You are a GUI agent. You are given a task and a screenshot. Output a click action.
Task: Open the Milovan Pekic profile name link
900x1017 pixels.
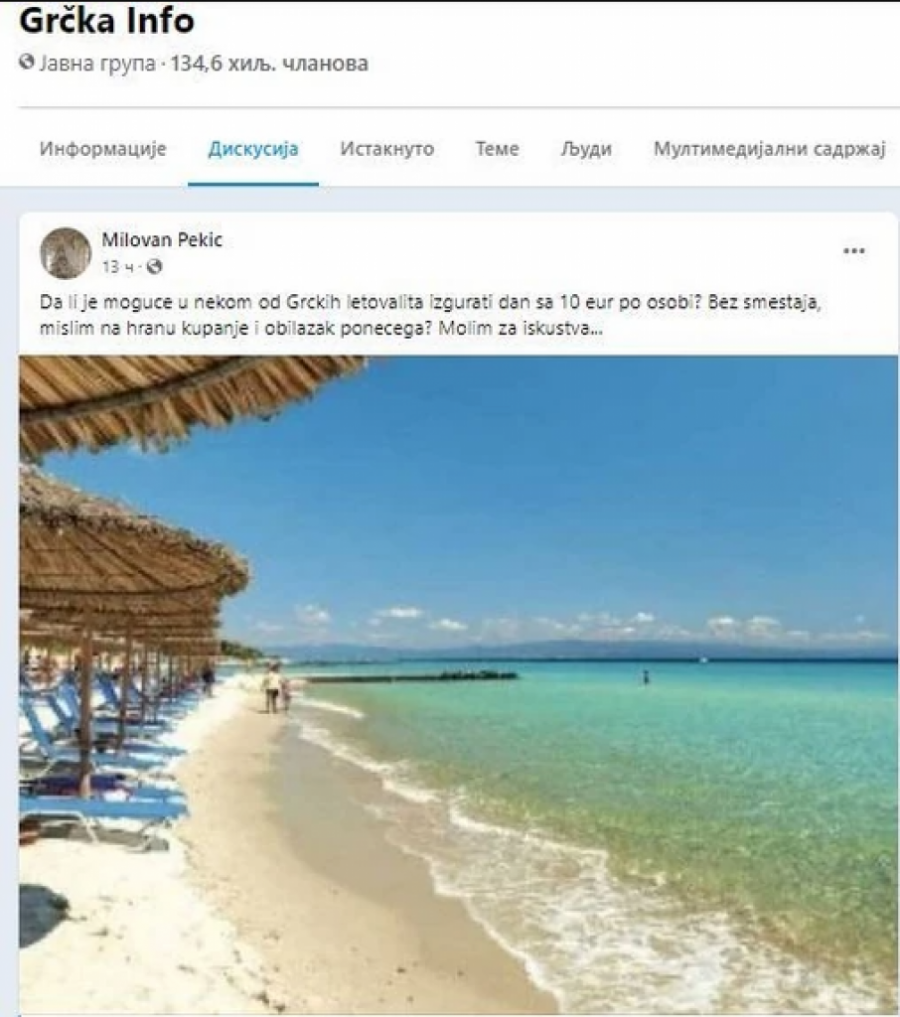coord(162,240)
